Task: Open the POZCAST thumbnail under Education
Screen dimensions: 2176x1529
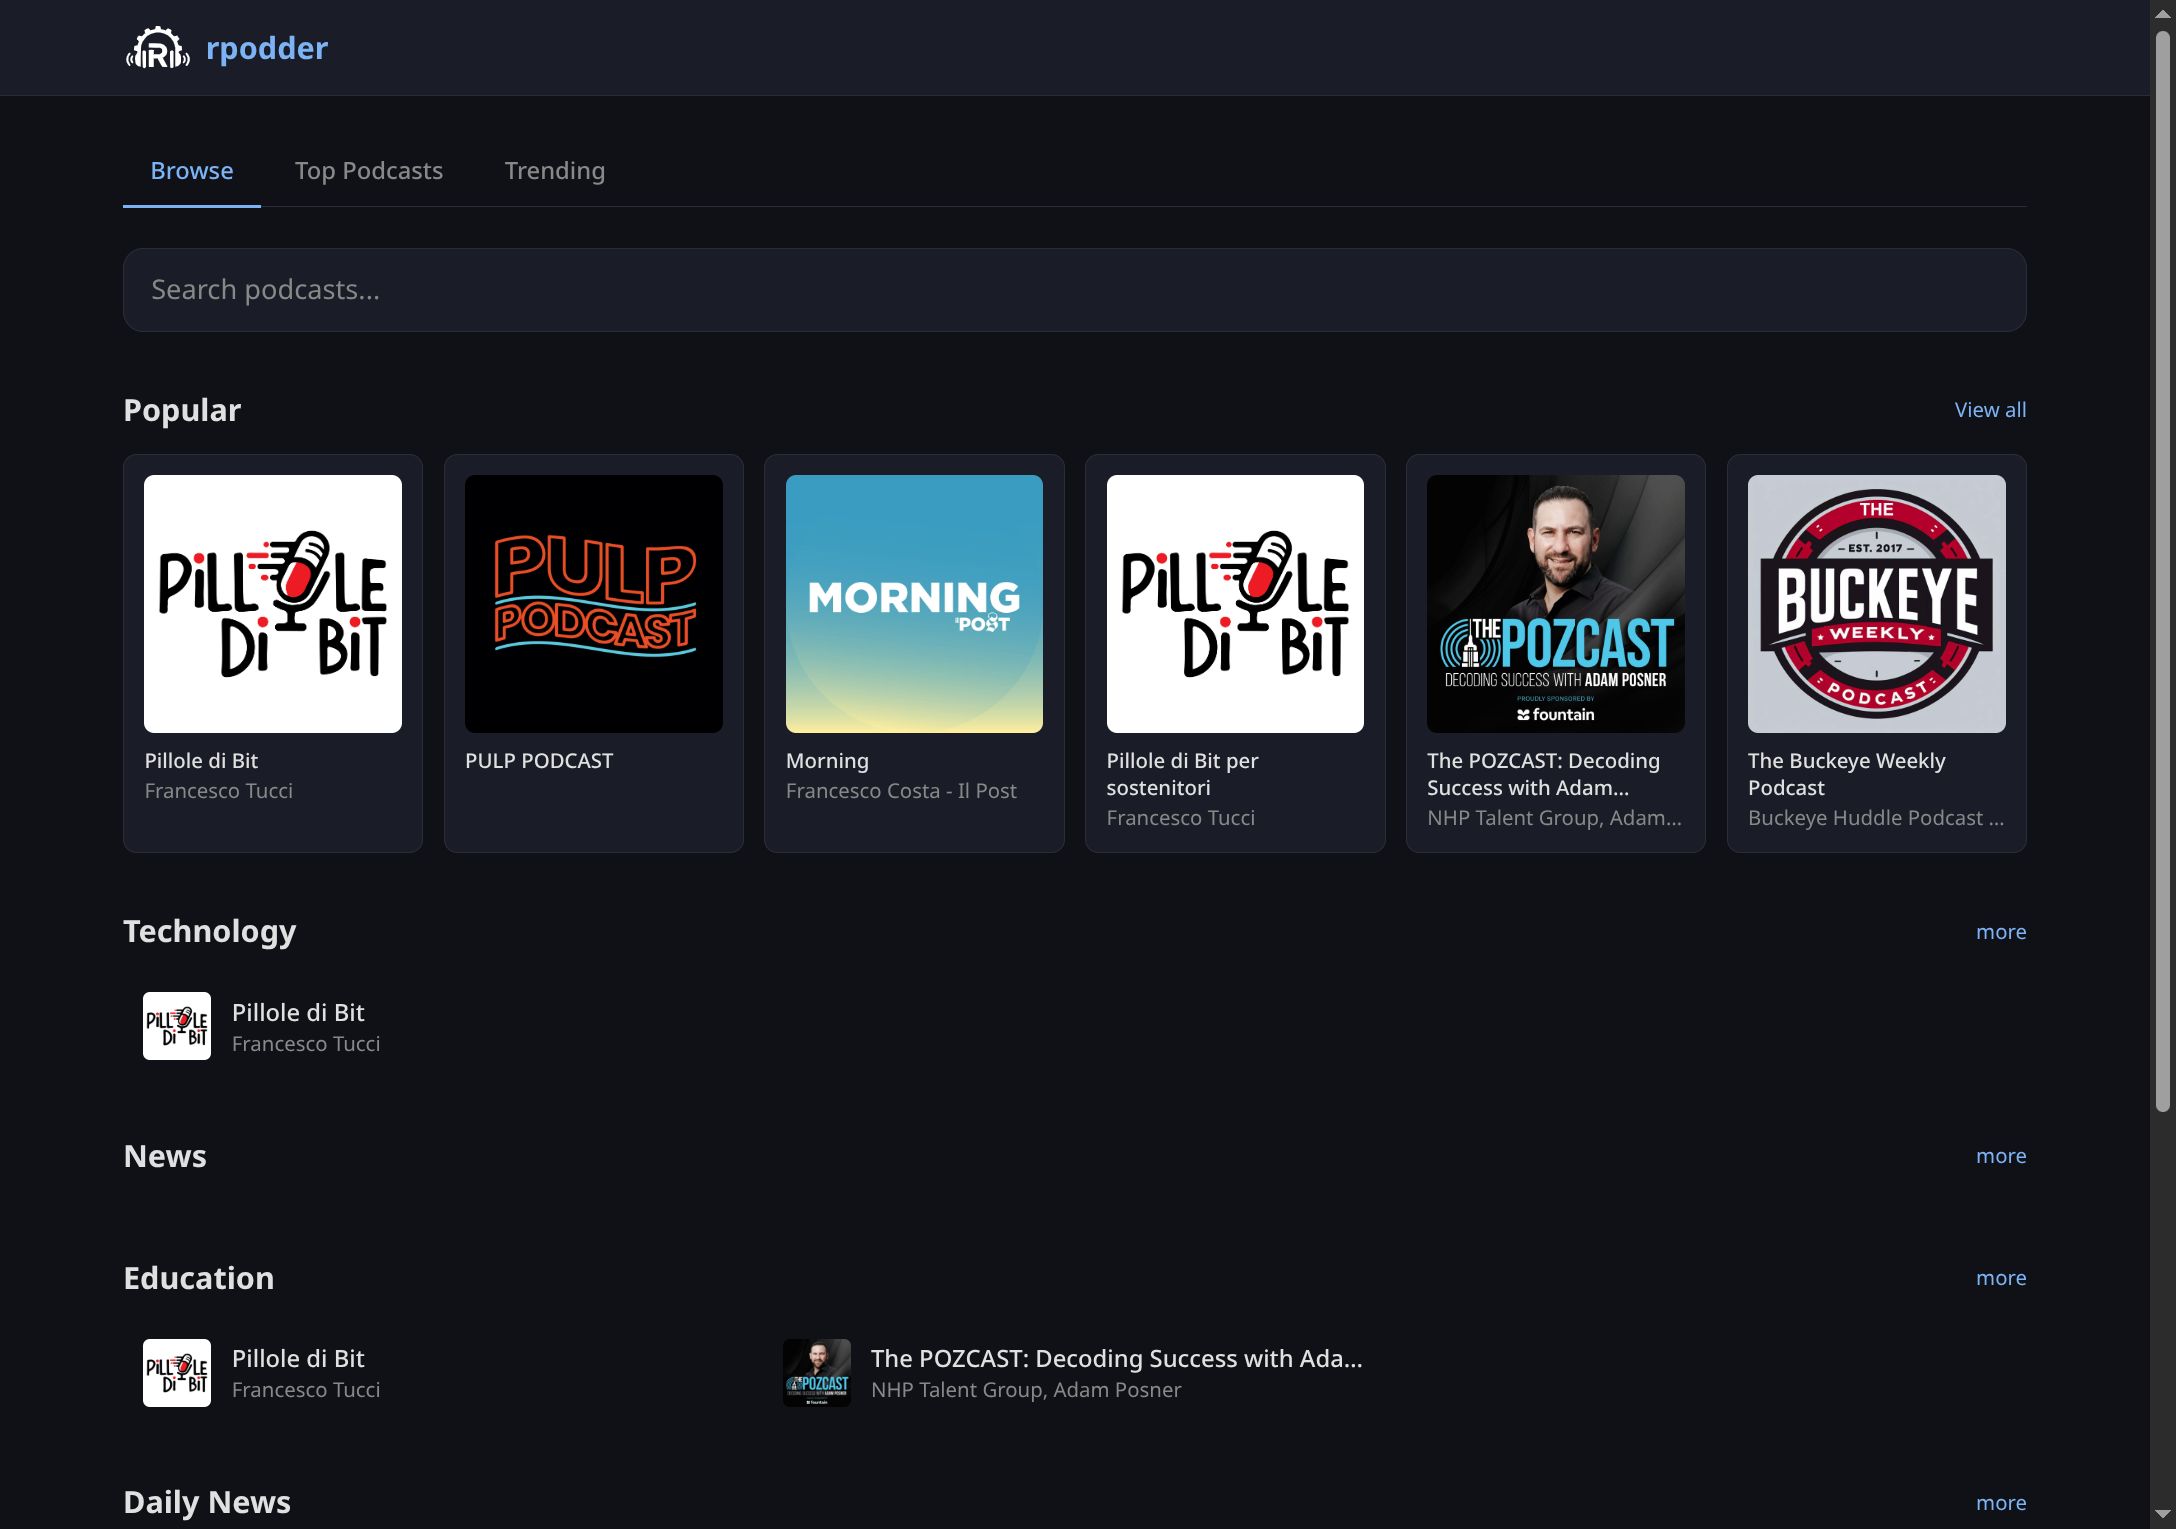Action: click(x=816, y=1372)
